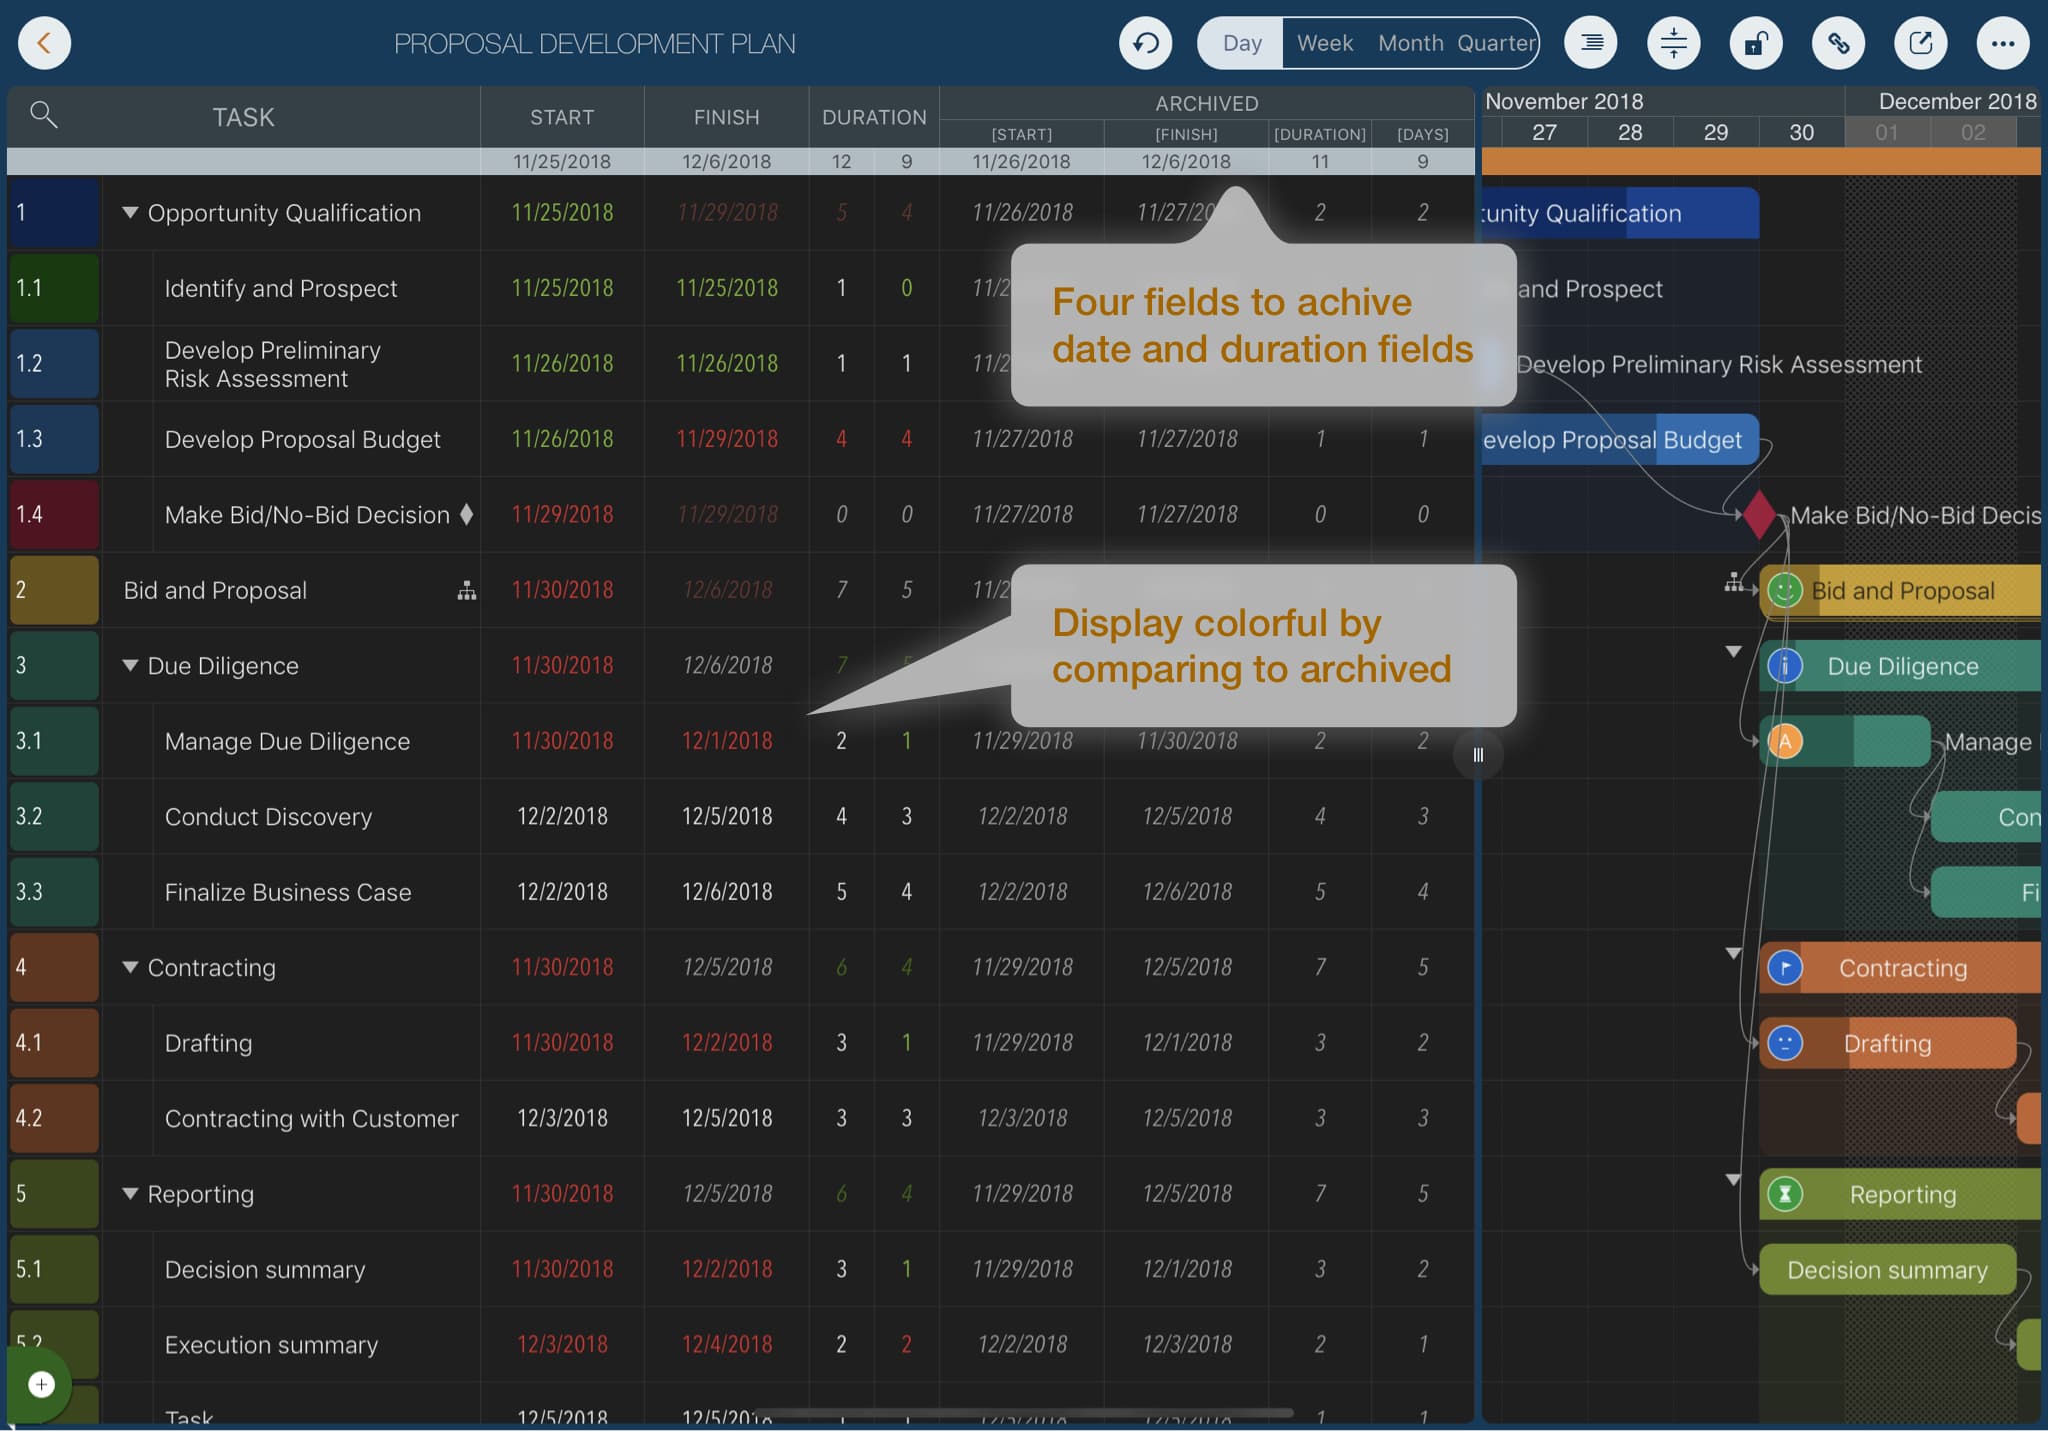The image size is (2048, 1431).
Task: Click the DURATION column header
Action: [x=874, y=117]
